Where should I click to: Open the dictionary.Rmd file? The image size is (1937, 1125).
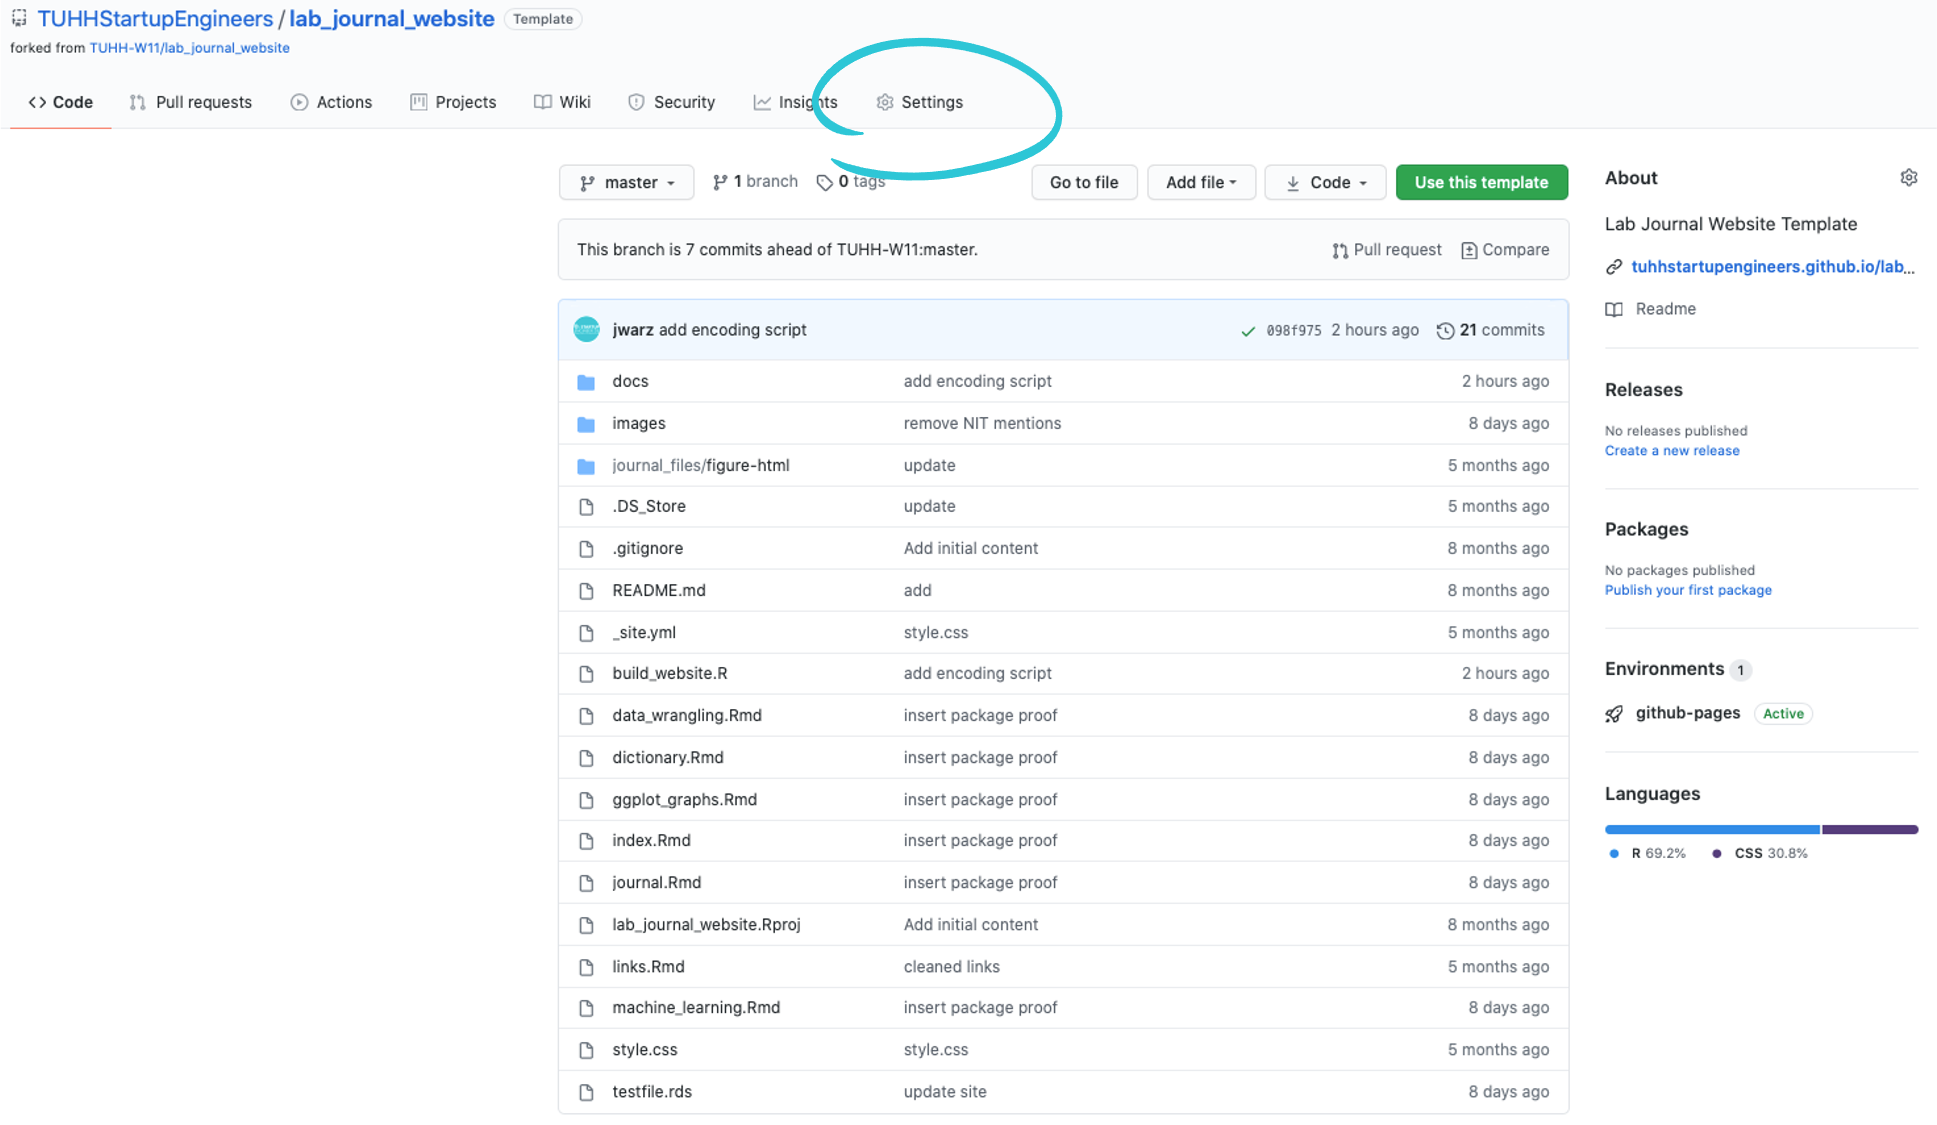[668, 757]
